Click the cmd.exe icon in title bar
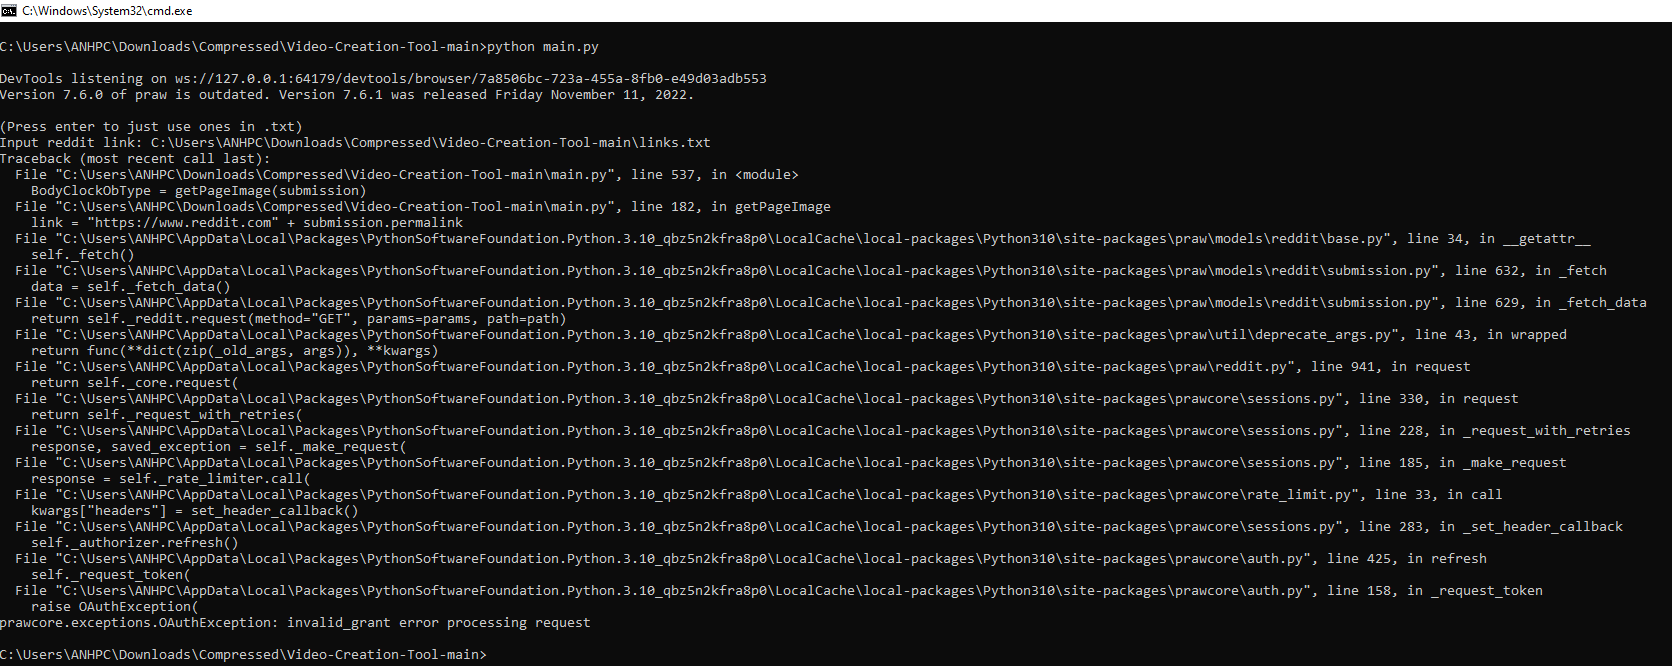 pos(9,10)
